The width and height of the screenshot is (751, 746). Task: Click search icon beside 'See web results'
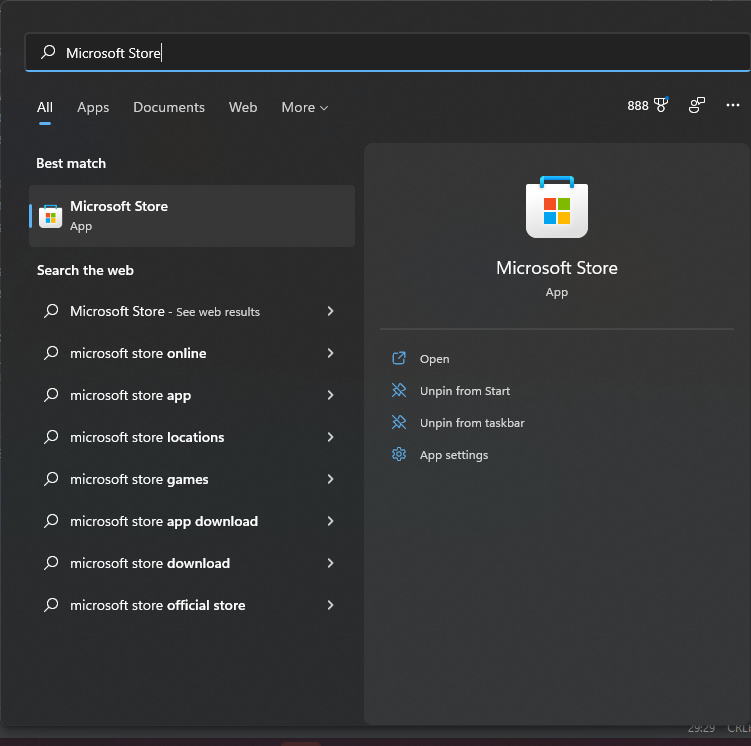(51, 311)
